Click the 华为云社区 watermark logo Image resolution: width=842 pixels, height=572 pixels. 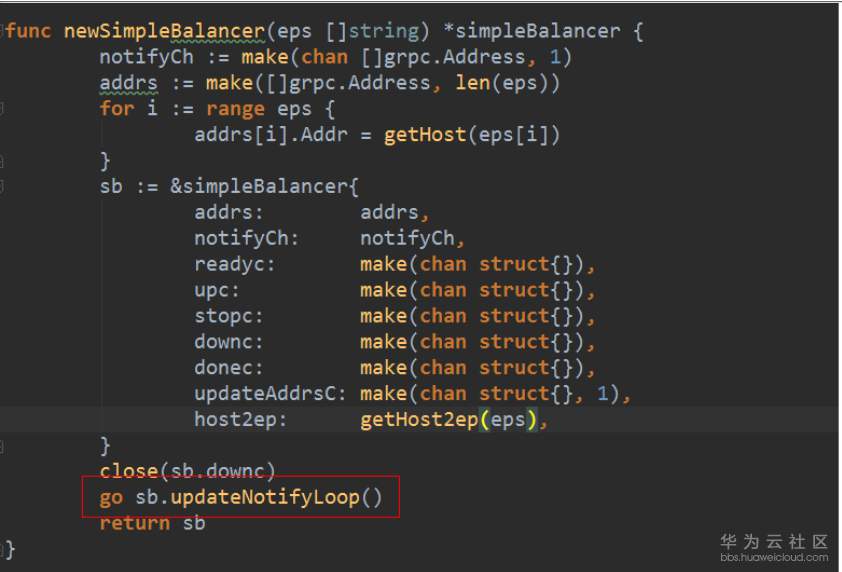(x=774, y=541)
